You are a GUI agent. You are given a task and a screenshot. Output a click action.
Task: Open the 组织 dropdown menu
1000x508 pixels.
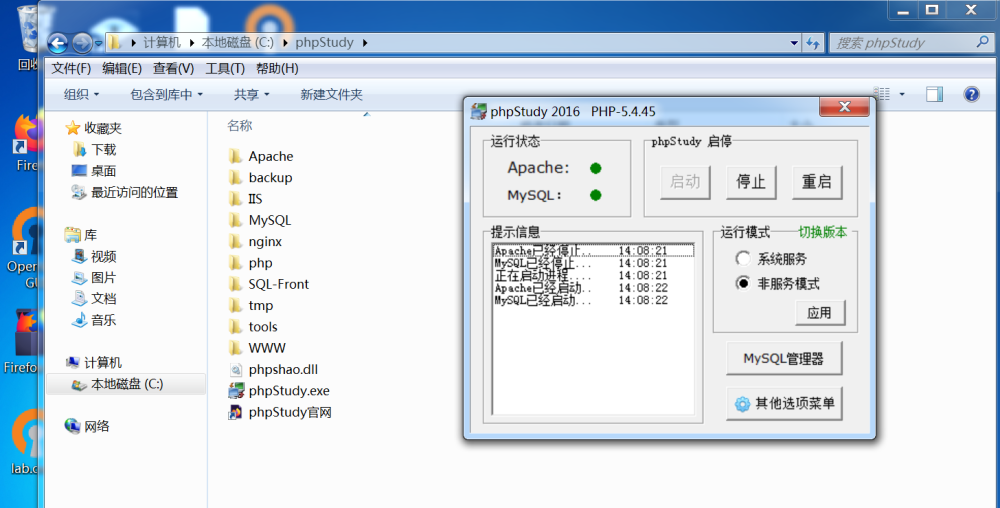tap(82, 94)
